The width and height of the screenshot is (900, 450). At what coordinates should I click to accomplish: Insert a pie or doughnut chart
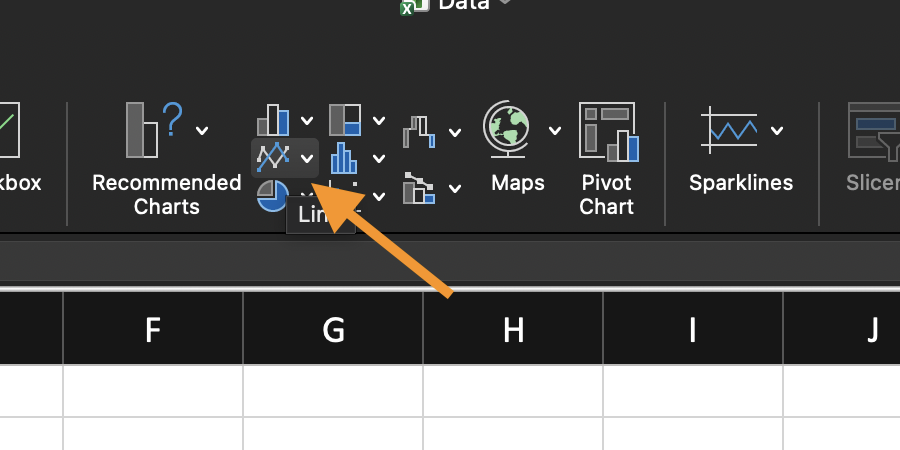pyautogui.click(x=272, y=194)
